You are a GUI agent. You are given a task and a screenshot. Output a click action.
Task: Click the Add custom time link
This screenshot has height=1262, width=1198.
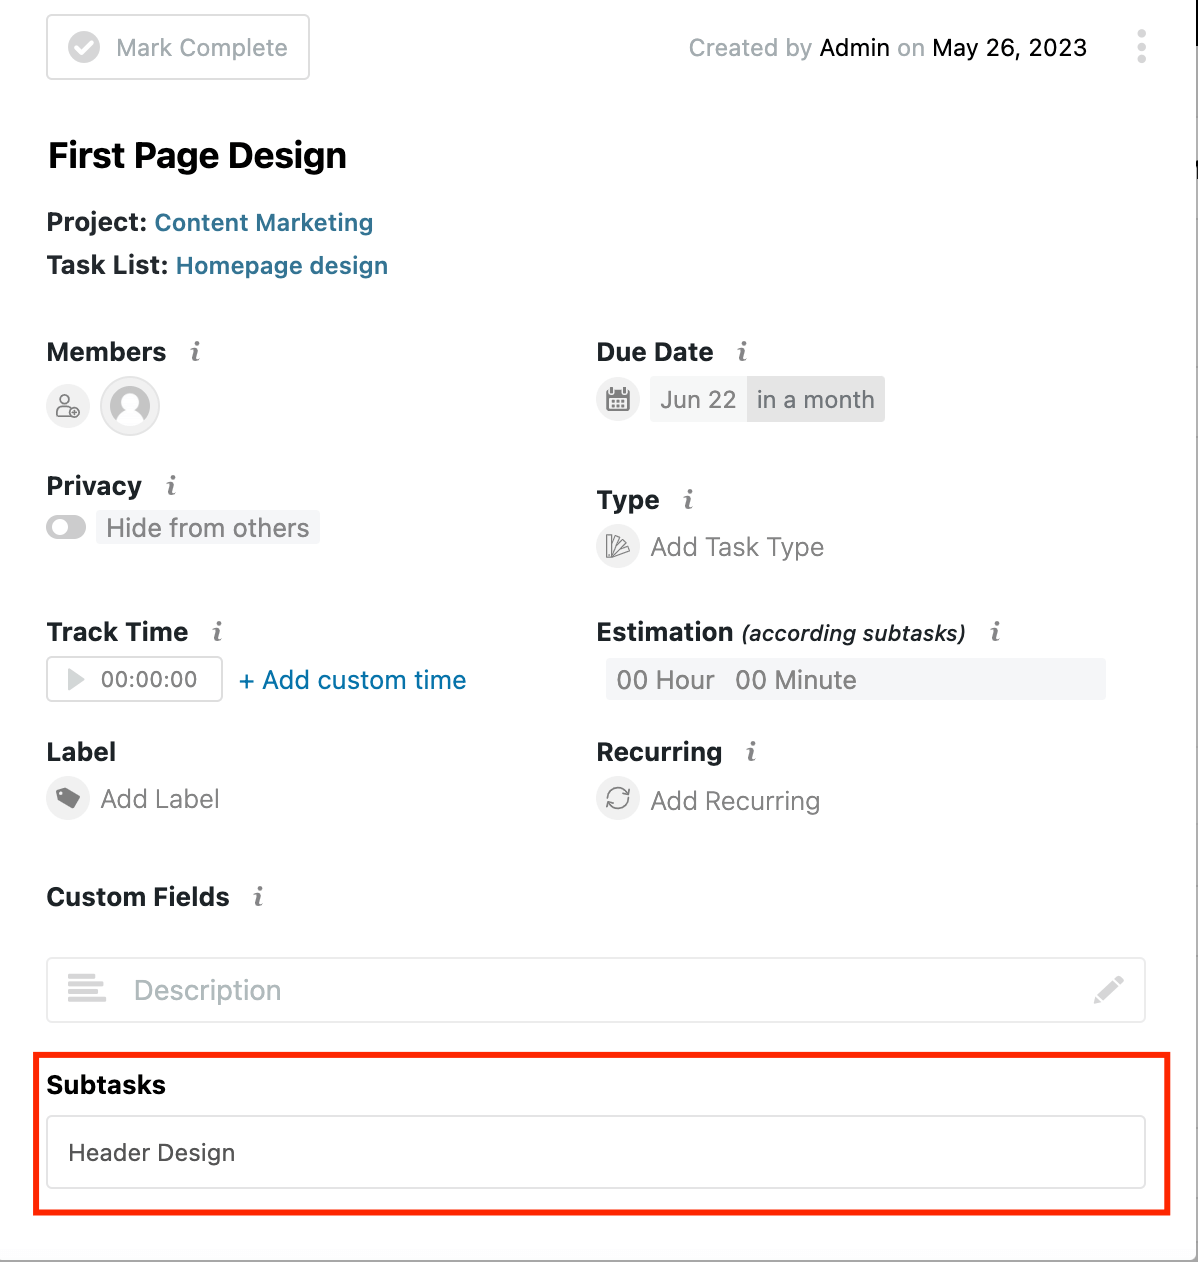tap(353, 680)
